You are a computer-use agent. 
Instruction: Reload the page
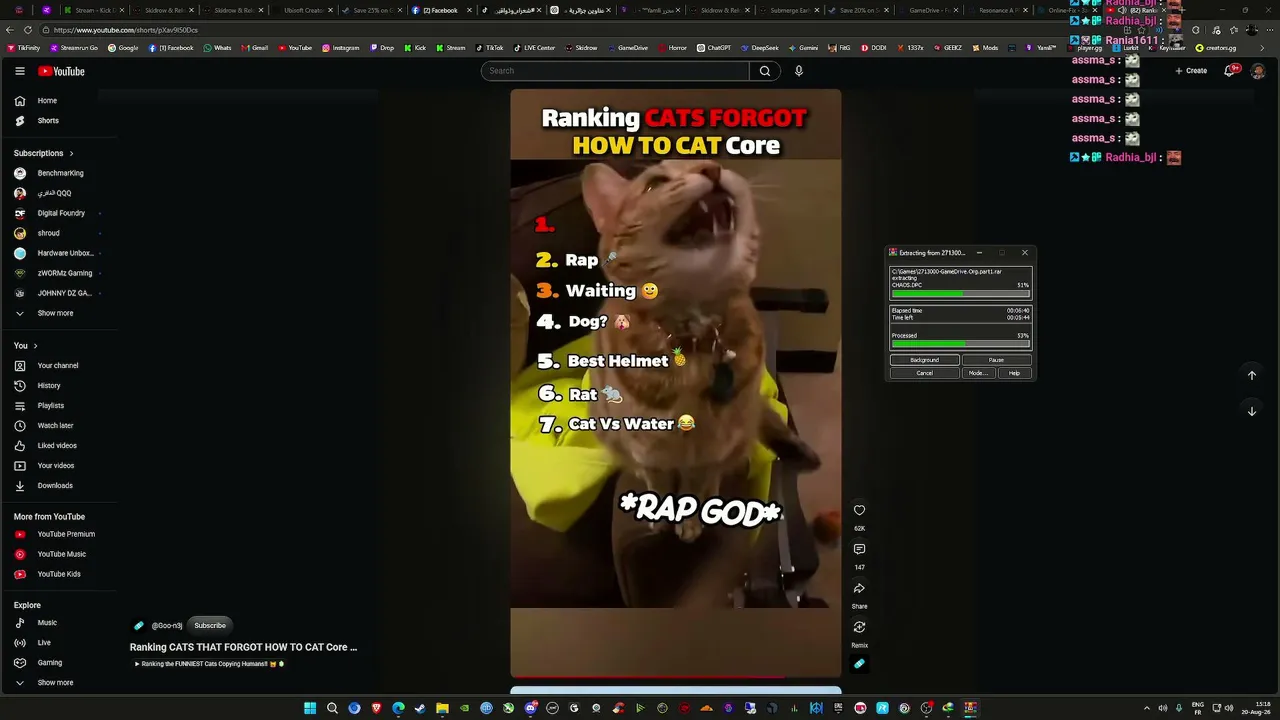[x=28, y=30]
